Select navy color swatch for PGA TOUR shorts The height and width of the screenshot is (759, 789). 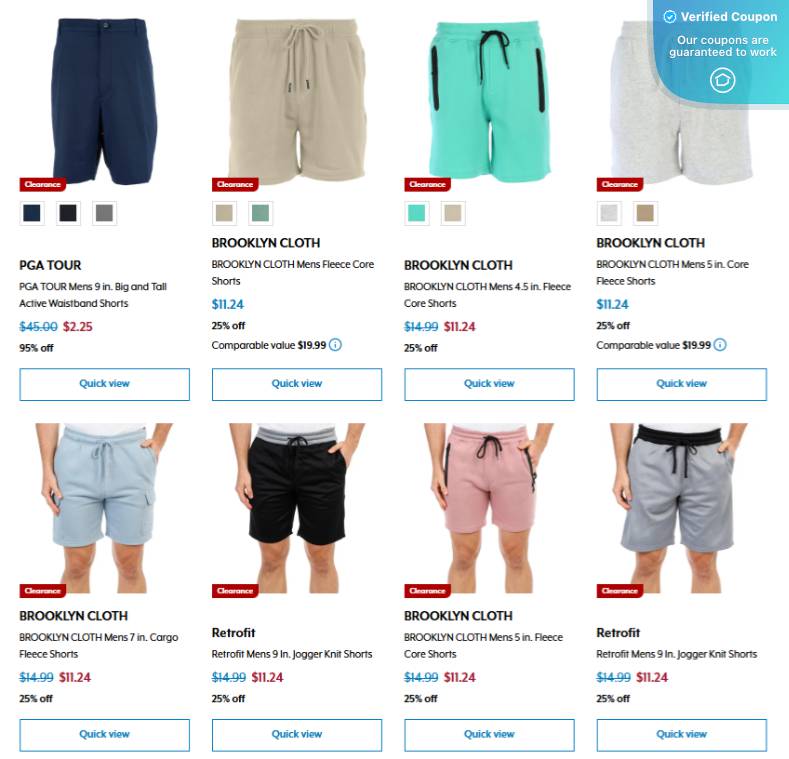tap(32, 213)
